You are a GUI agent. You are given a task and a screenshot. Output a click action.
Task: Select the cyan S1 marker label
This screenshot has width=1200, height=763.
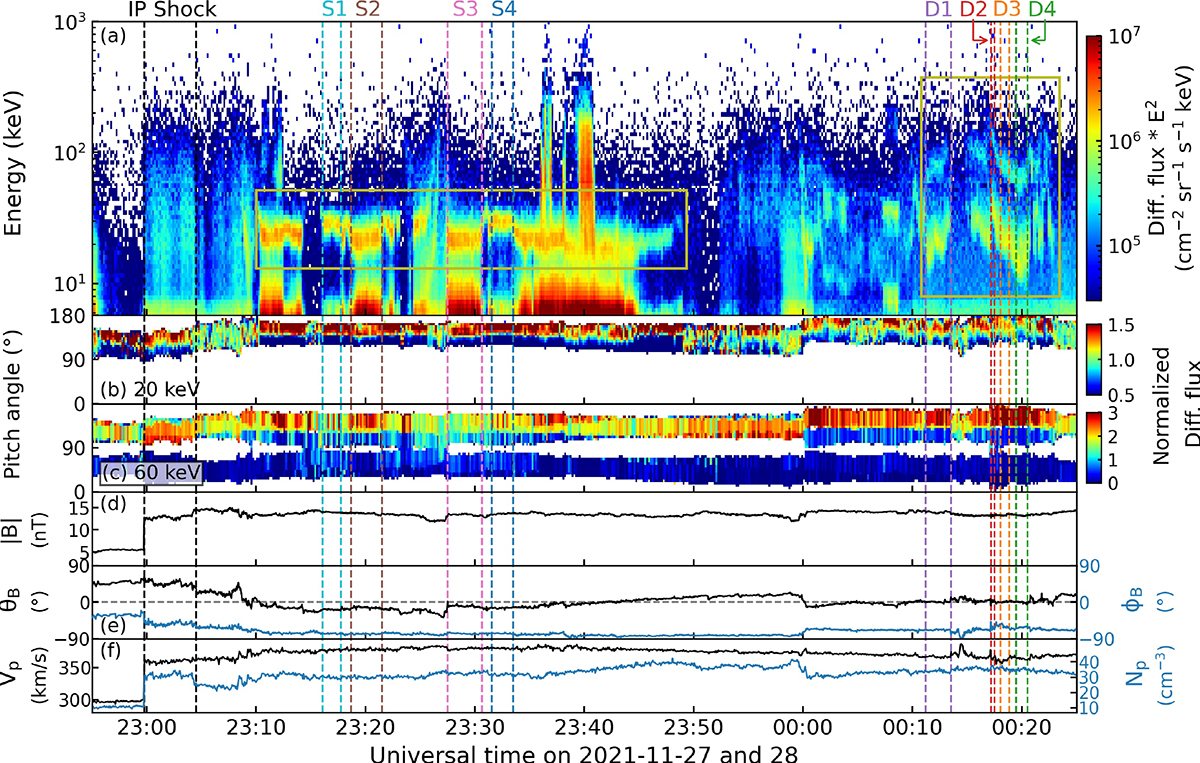[334, 9]
